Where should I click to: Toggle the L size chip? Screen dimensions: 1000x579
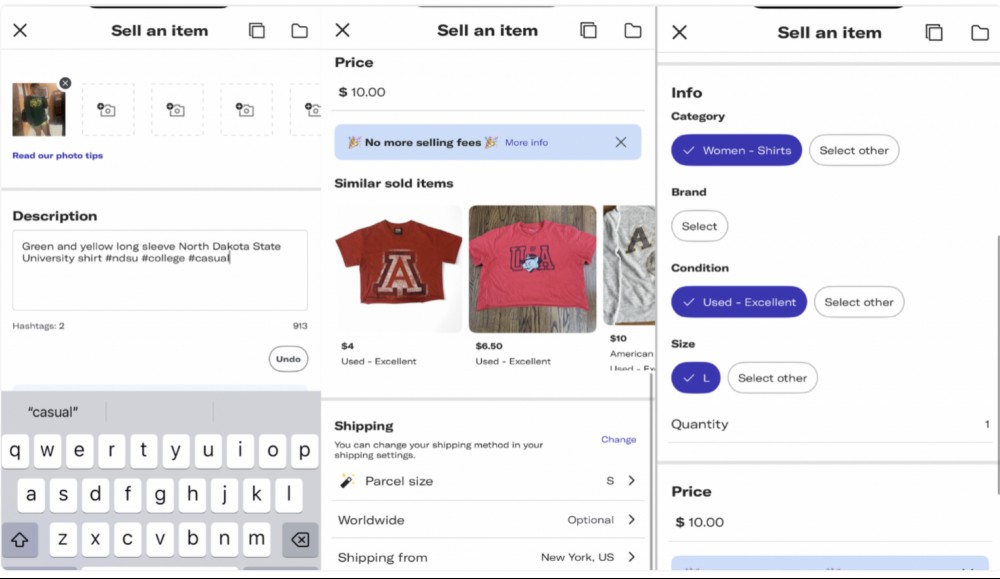point(696,378)
